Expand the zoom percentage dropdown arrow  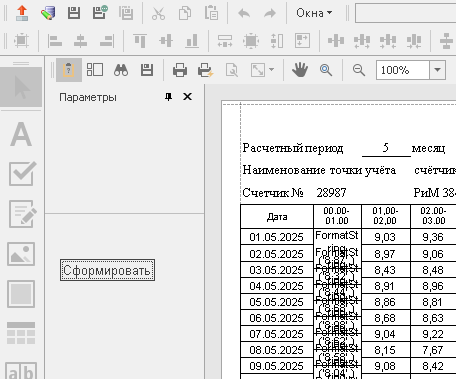[437, 70]
